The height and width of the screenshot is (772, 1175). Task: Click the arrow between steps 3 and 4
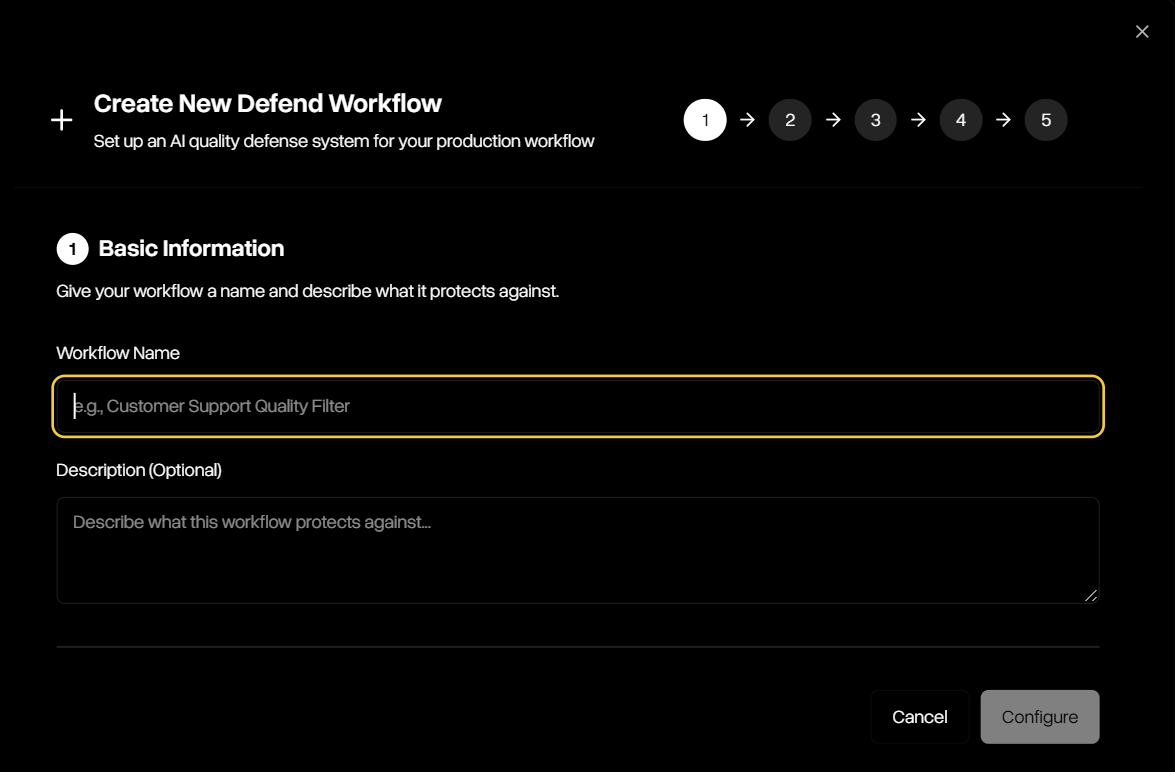click(918, 119)
